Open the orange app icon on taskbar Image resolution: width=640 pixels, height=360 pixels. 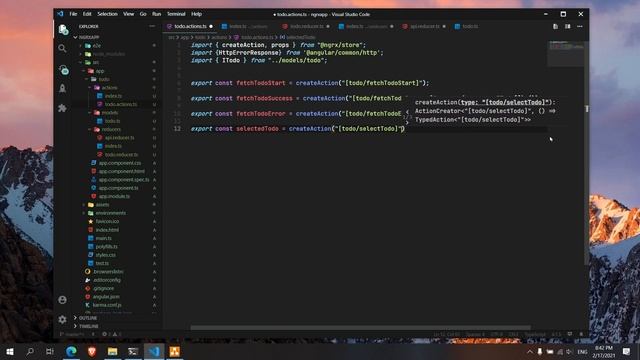click(175, 351)
